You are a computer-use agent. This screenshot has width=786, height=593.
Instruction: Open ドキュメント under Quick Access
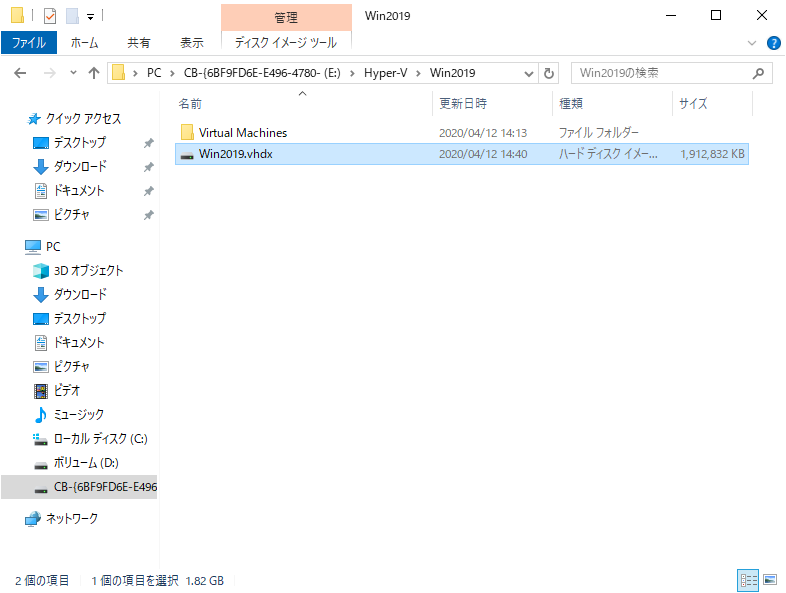click(79, 190)
